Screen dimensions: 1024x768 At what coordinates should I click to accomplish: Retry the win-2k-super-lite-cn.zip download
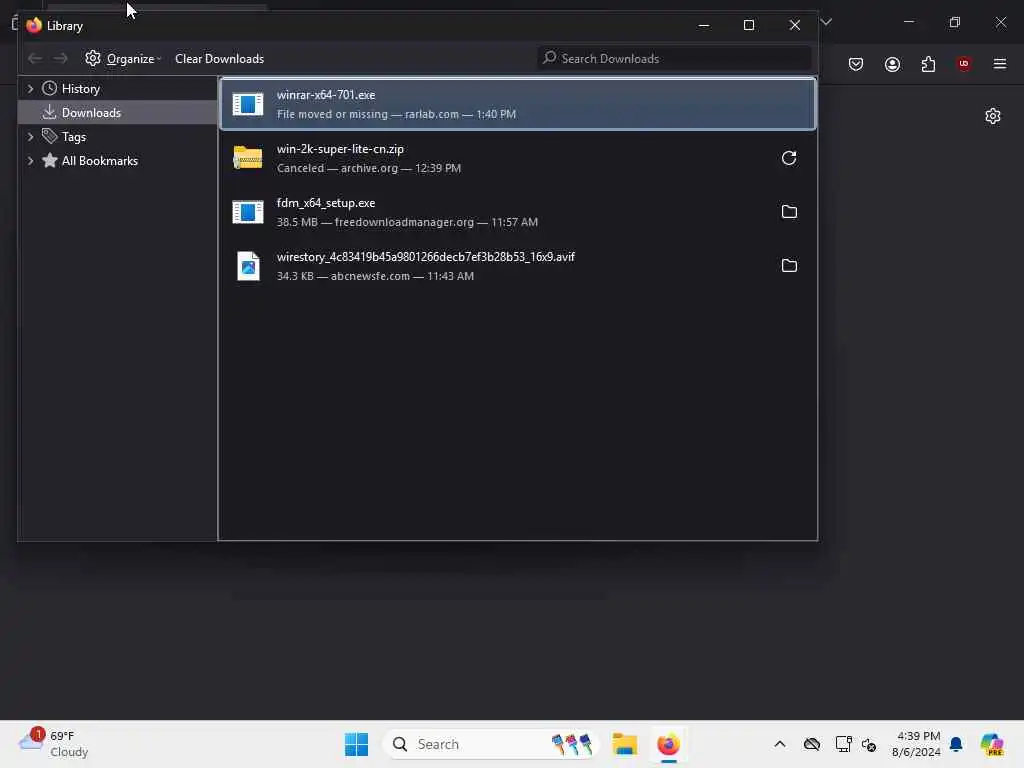(x=789, y=158)
